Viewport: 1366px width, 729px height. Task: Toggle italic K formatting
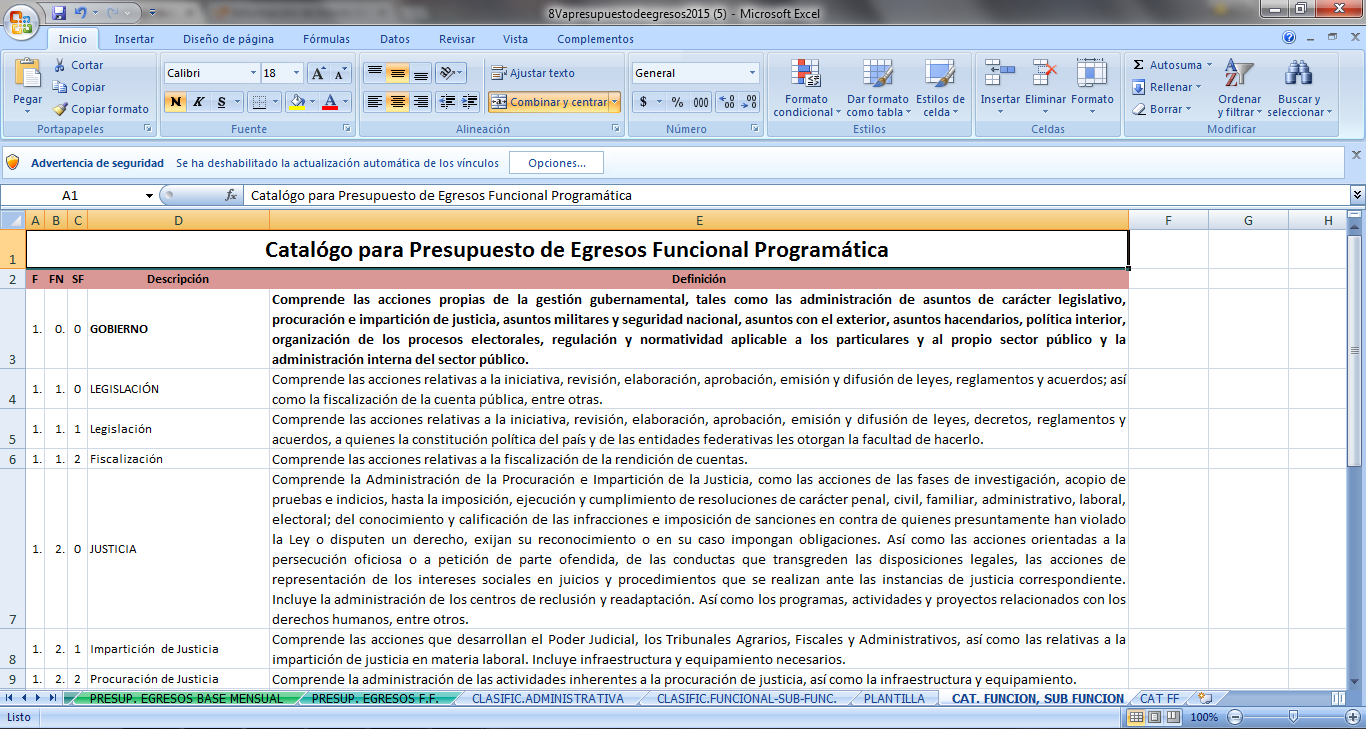tap(198, 102)
